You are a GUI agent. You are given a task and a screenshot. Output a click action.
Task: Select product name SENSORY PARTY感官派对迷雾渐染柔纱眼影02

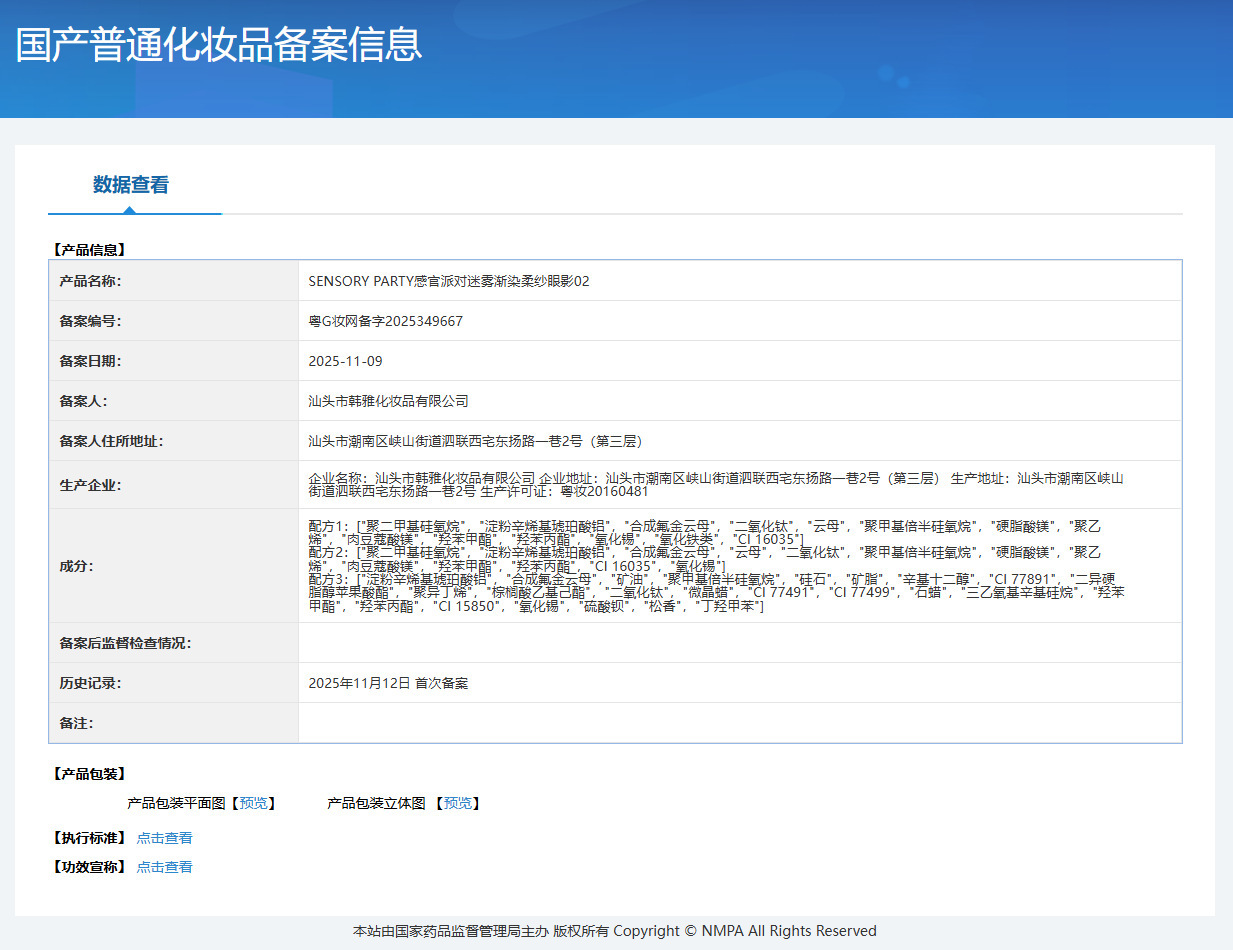click(449, 281)
